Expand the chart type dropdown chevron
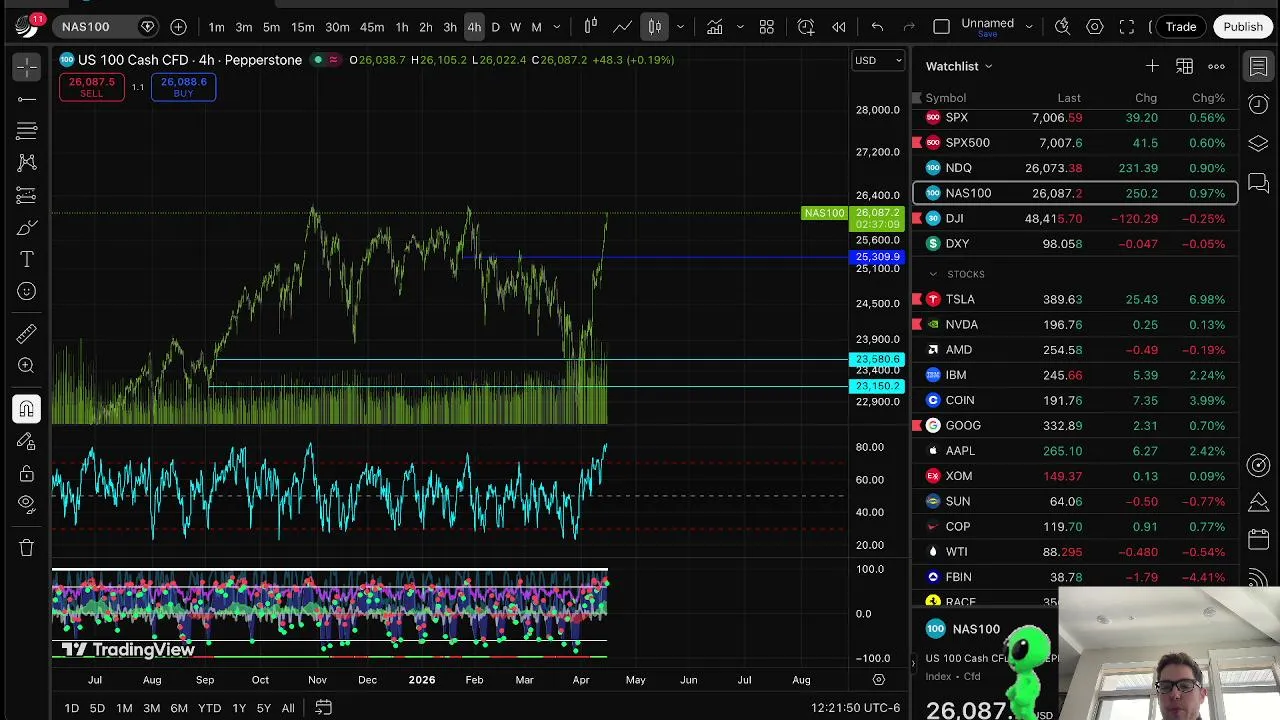1280x720 pixels. [x=680, y=27]
